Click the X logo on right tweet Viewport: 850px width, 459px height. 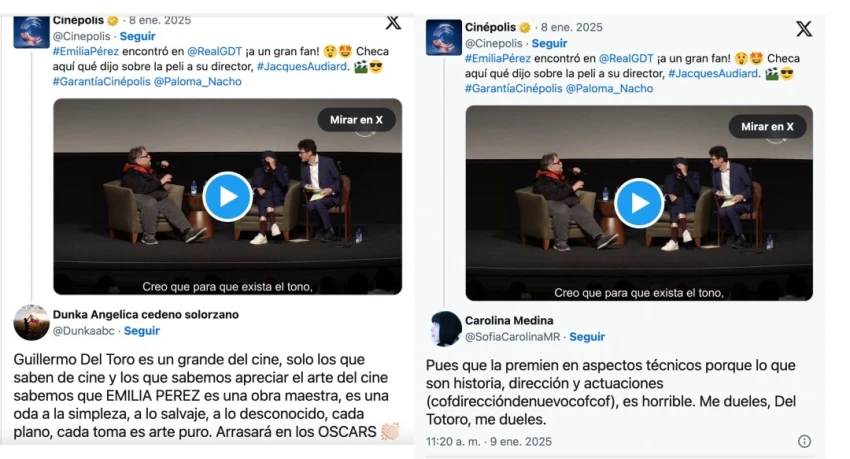(x=804, y=29)
